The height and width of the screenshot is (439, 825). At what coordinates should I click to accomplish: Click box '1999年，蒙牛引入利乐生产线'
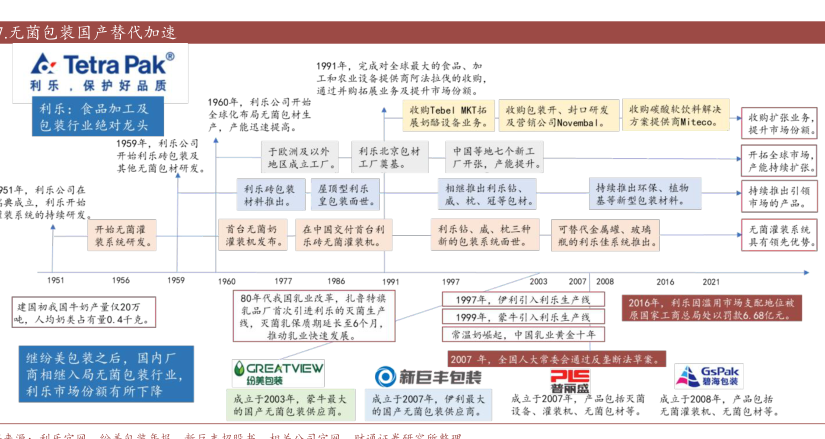coord(523,317)
